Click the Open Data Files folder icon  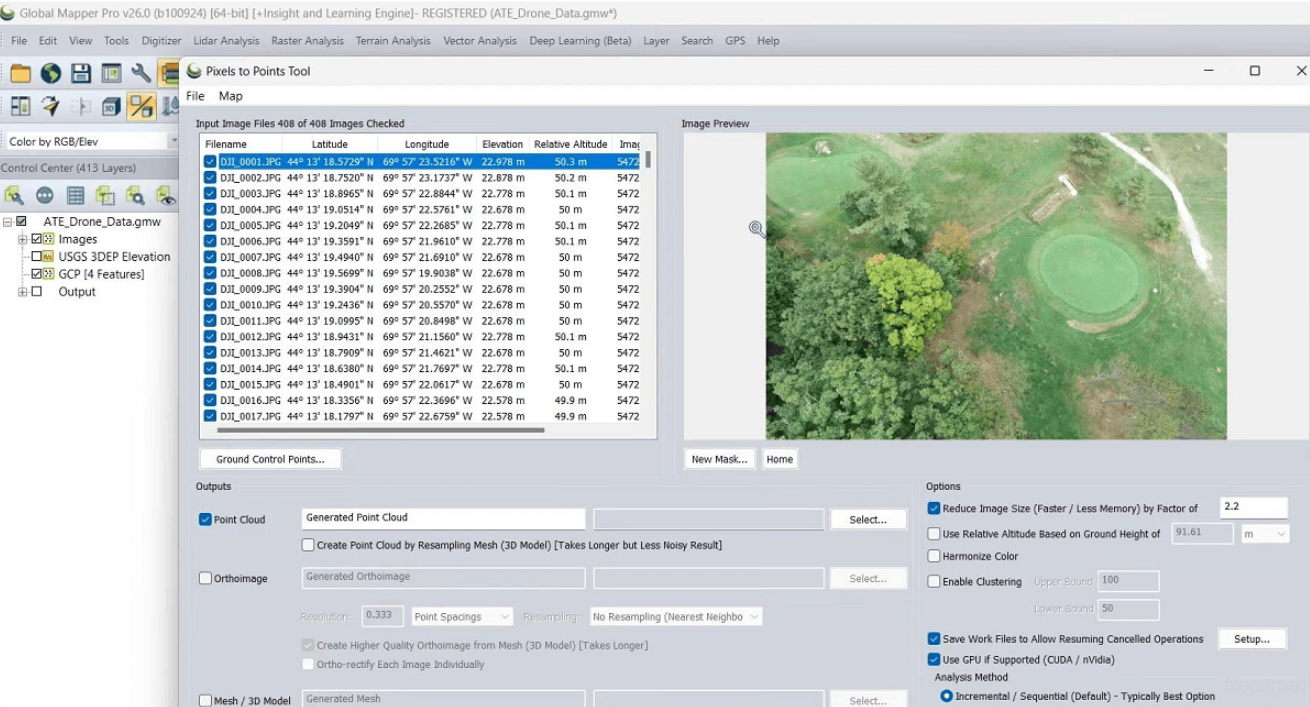[21, 73]
